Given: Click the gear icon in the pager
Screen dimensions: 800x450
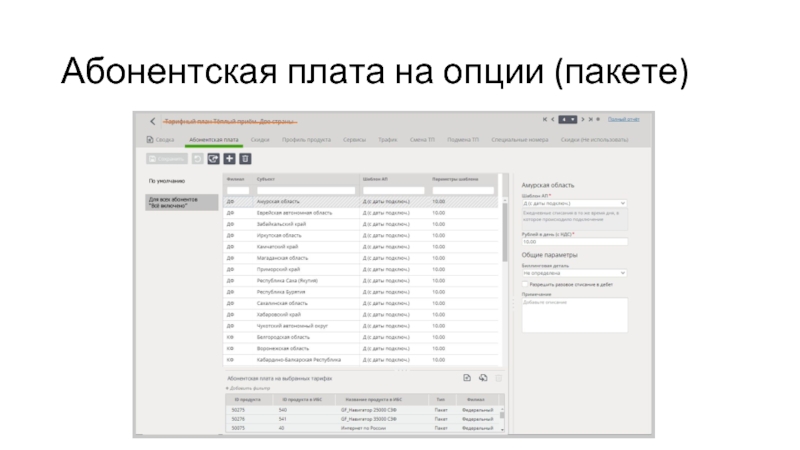Looking at the screenshot, I should click(598, 119).
